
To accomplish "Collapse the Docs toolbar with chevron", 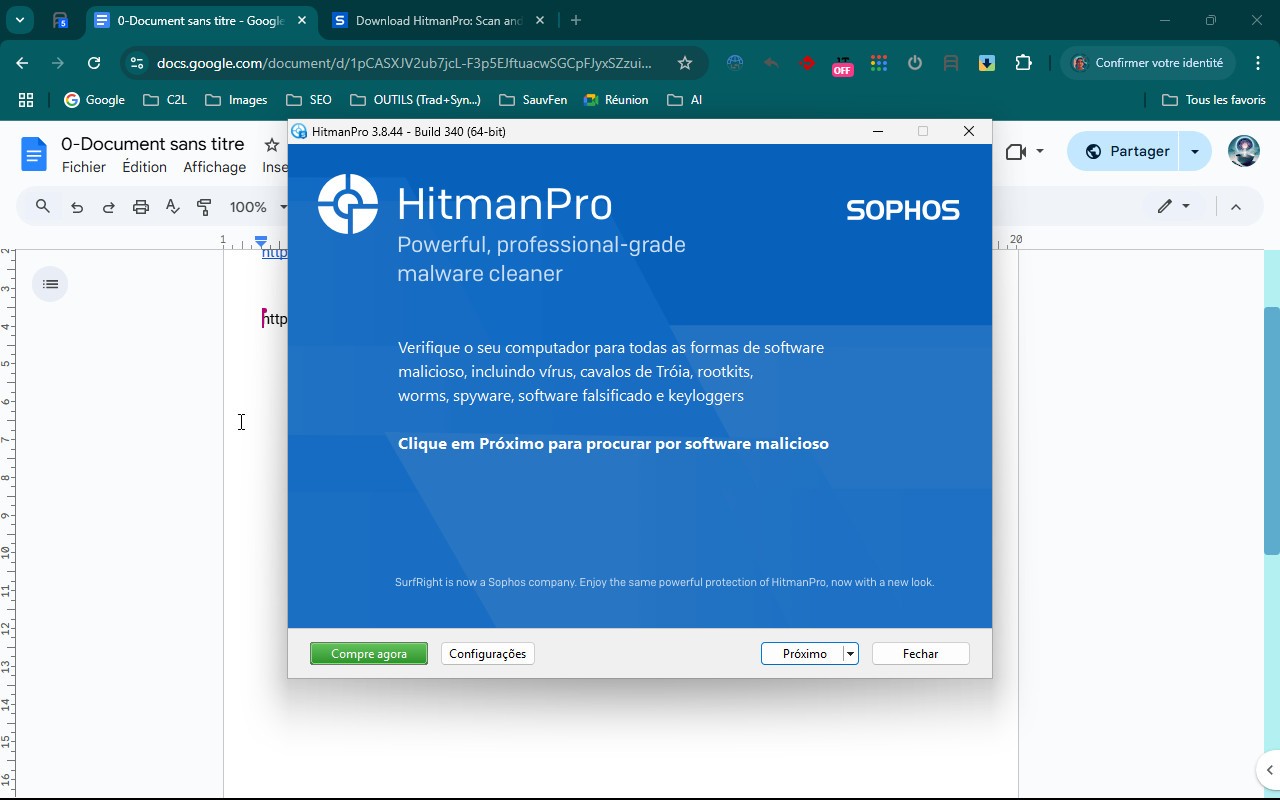I will tap(1236, 207).
